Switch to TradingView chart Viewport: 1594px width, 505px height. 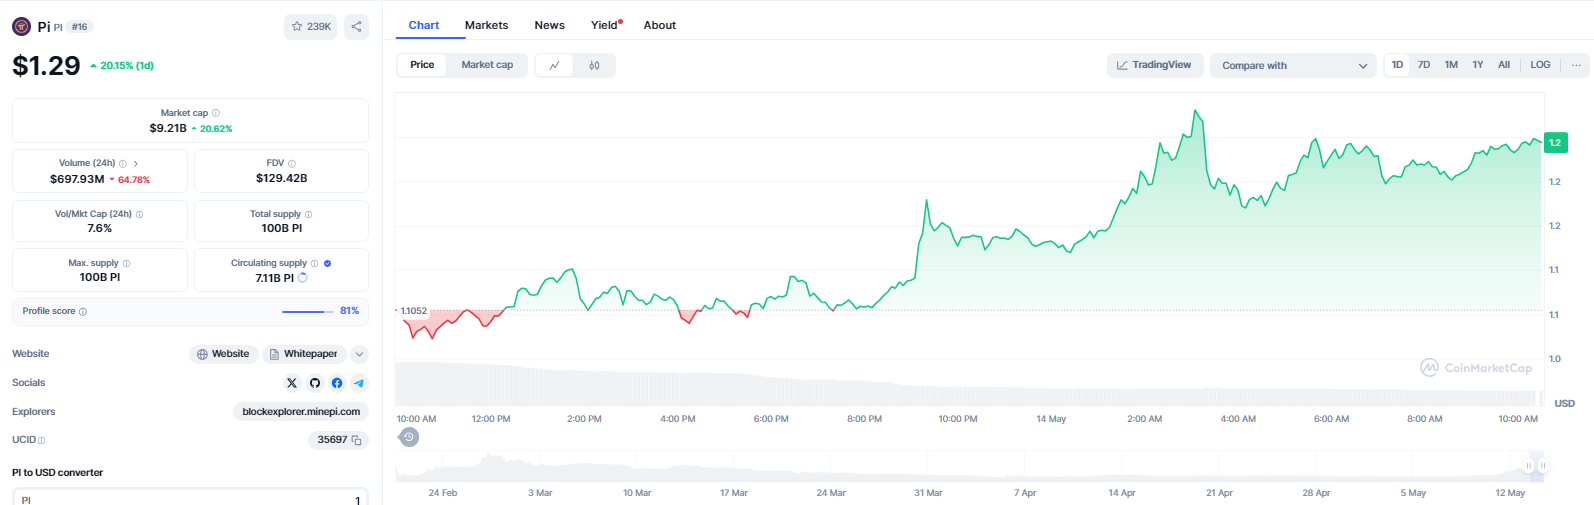[1154, 65]
